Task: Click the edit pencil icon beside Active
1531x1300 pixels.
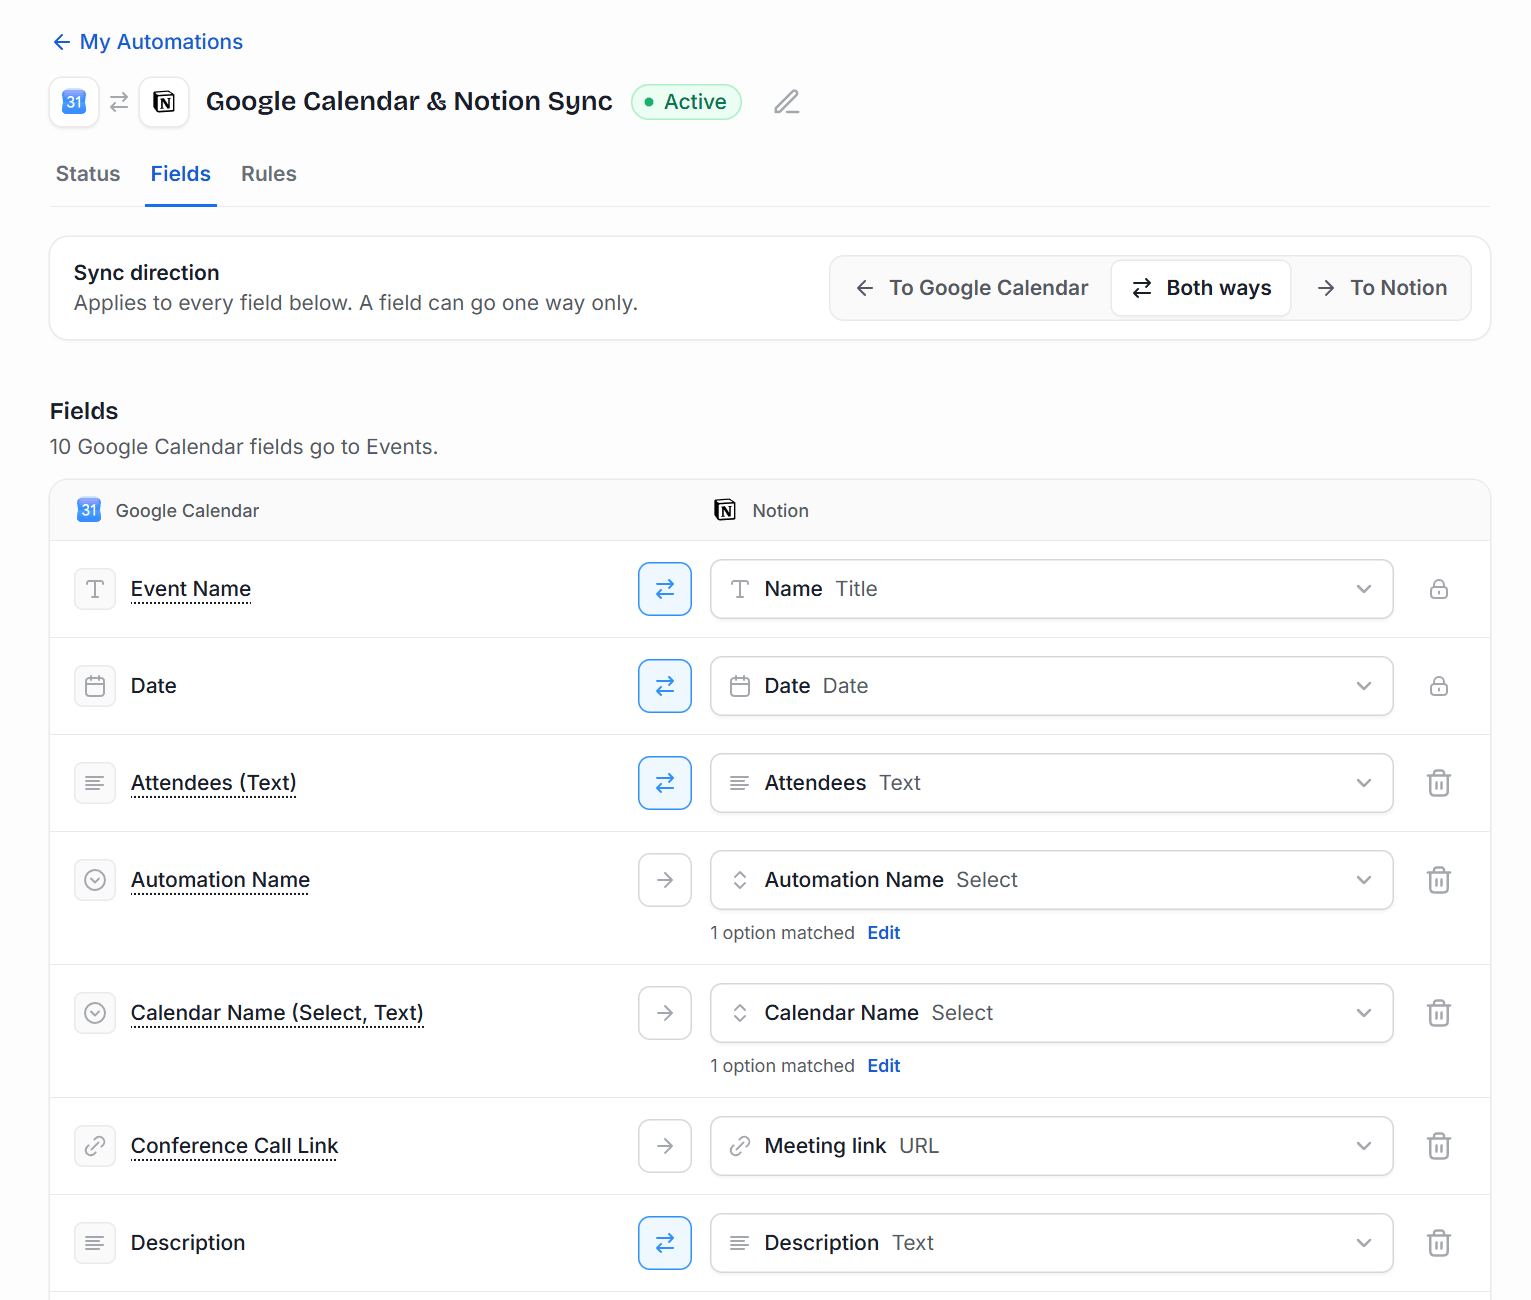Action: (787, 102)
